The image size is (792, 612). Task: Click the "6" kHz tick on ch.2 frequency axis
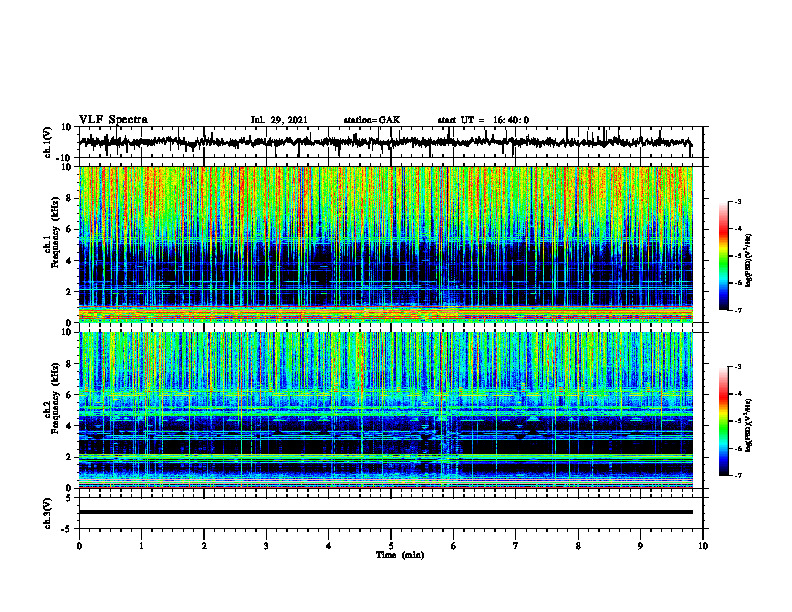point(69,395)
